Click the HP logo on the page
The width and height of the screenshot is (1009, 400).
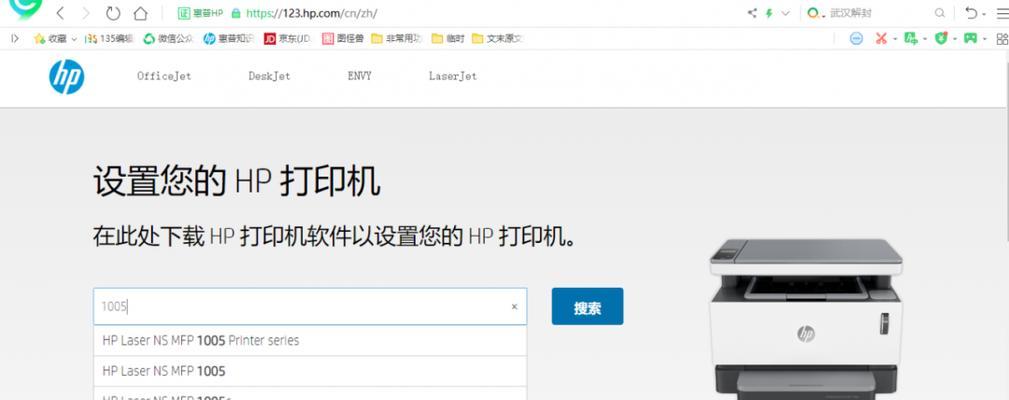point(66,77)
